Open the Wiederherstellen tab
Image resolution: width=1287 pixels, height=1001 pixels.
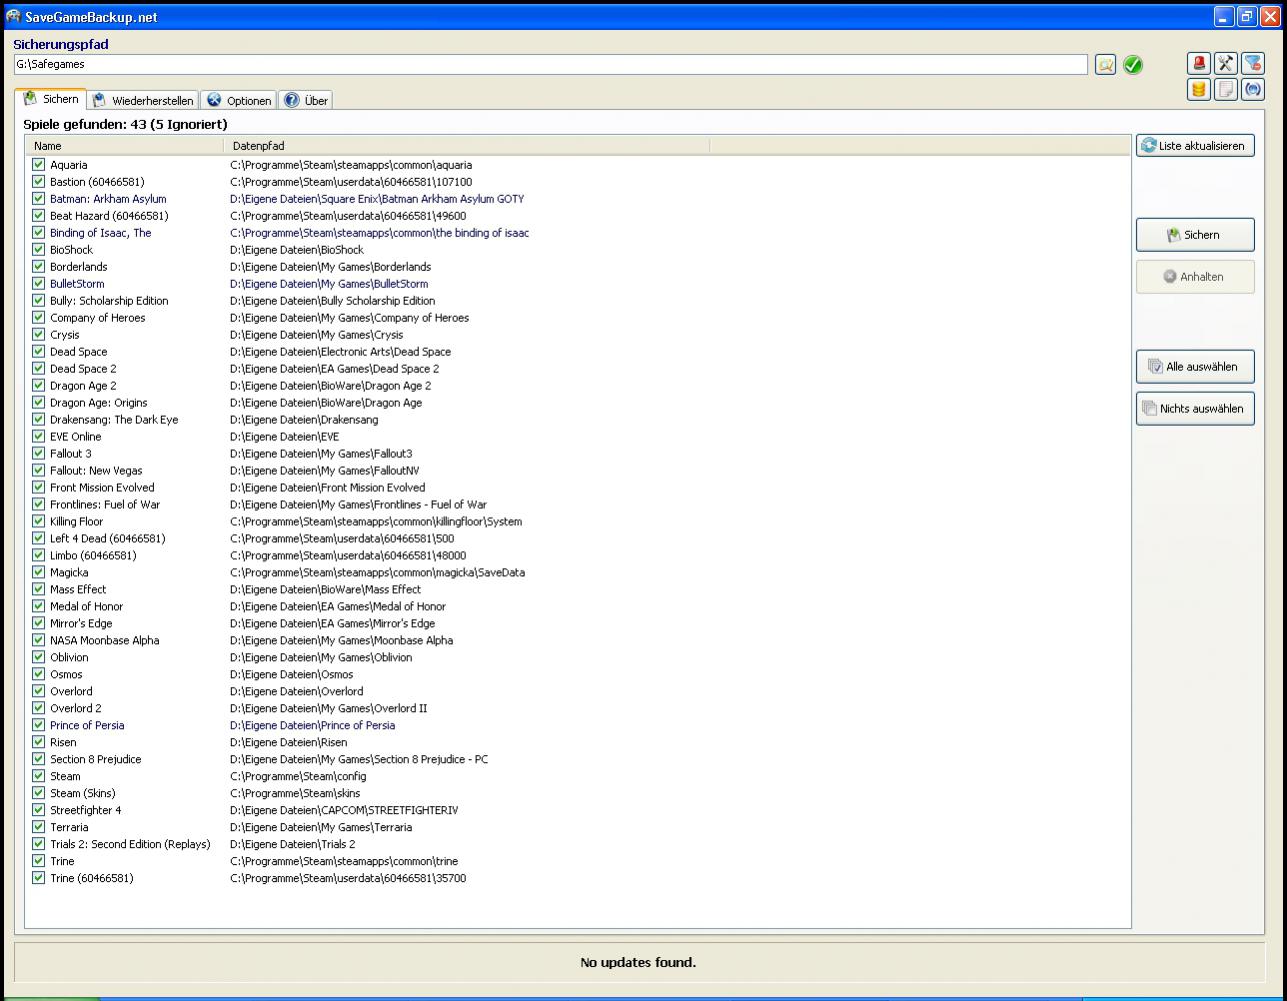tap(143, 100)
